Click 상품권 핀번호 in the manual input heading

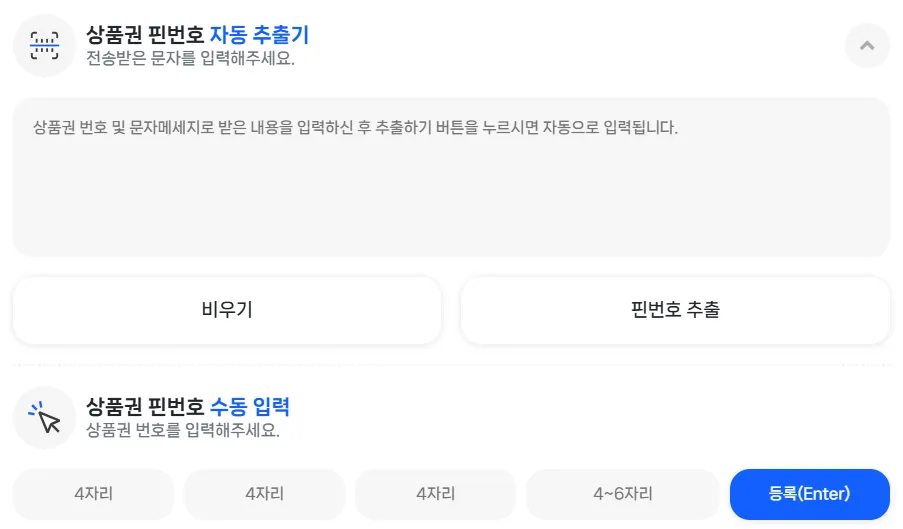pyautogui.click(x=145, y=407)
